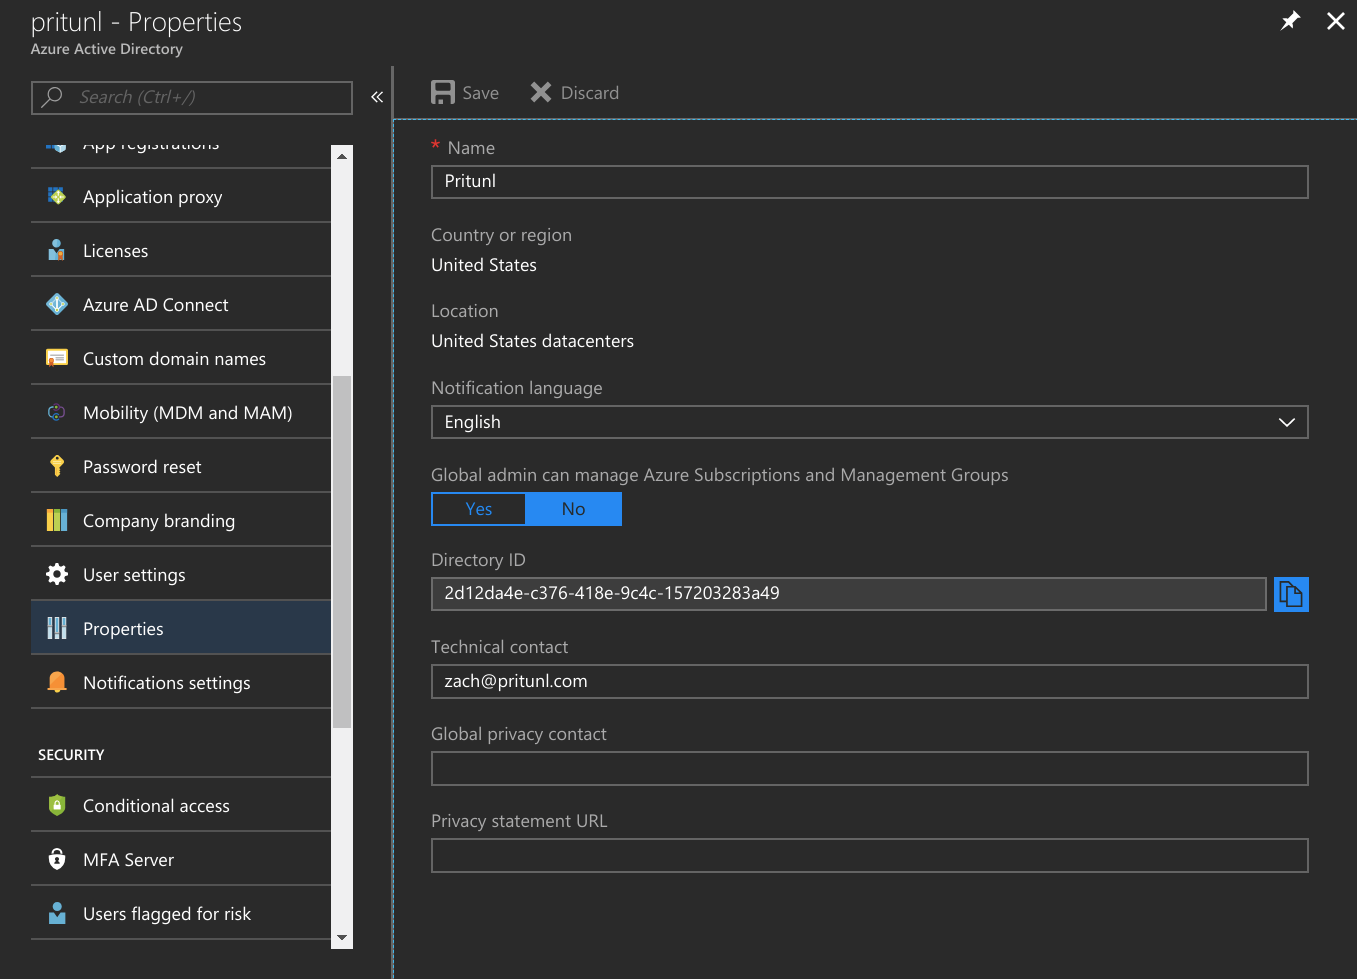Image resolution: width=1357 pixels, height=979 pixels.
Task: Set global admin management to Yes
Action: [x=478, y=509]
